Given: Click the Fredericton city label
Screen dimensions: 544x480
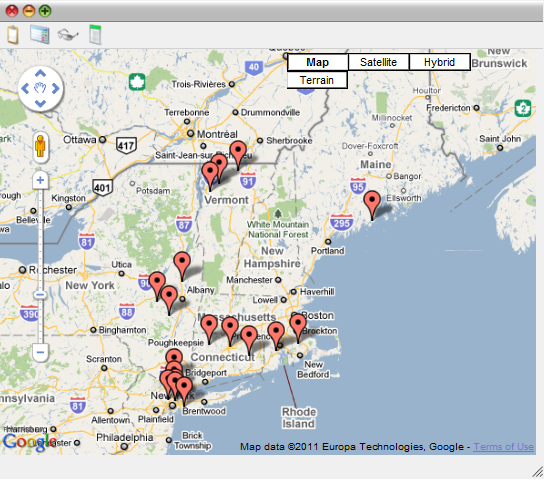Looking at the screenshot, I should (x=448, y=108).
